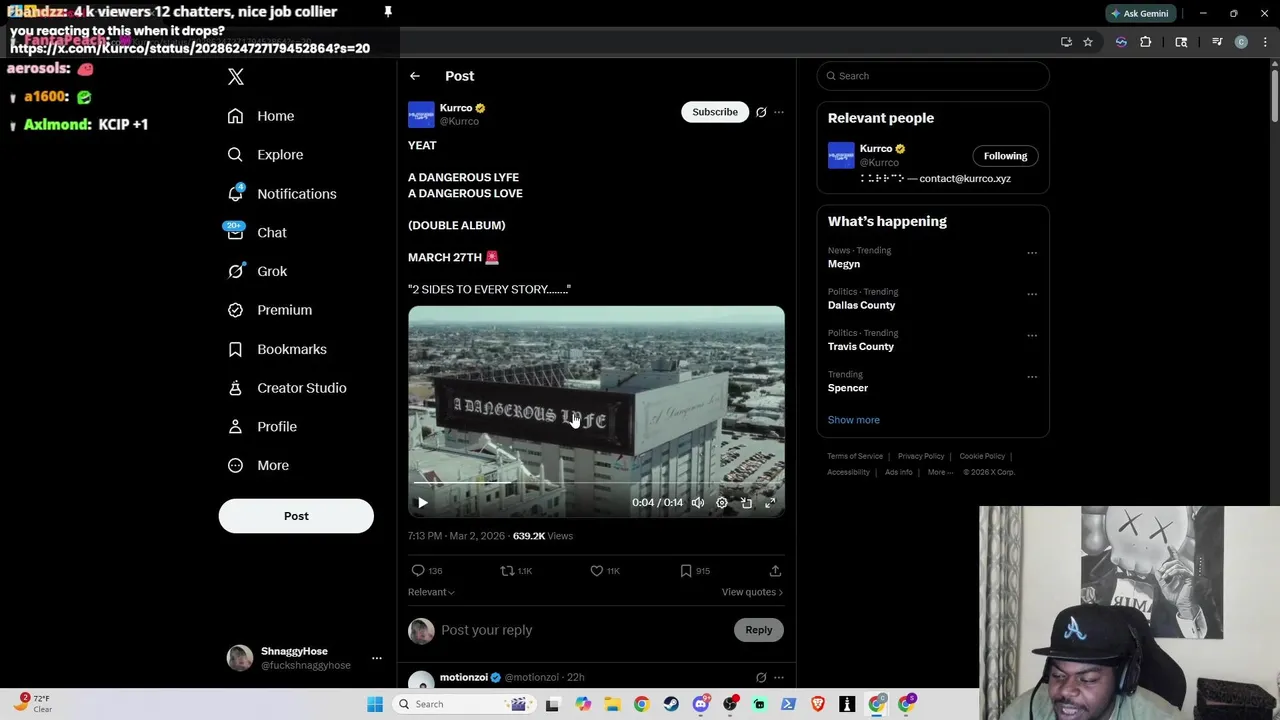
Task: Open the Explore page
Action: (x=265, y=155)
